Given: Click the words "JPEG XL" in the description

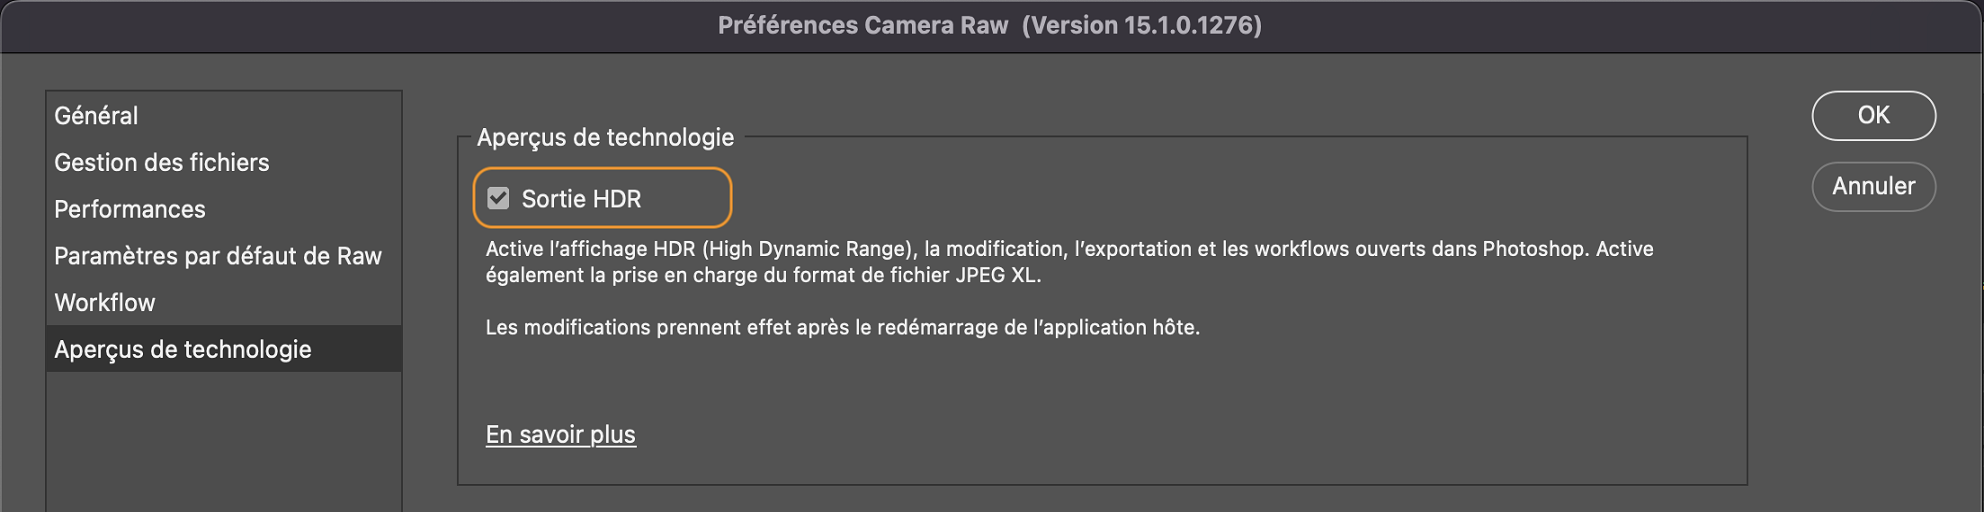Looking at the screenshot, I should tap(997, 275).
